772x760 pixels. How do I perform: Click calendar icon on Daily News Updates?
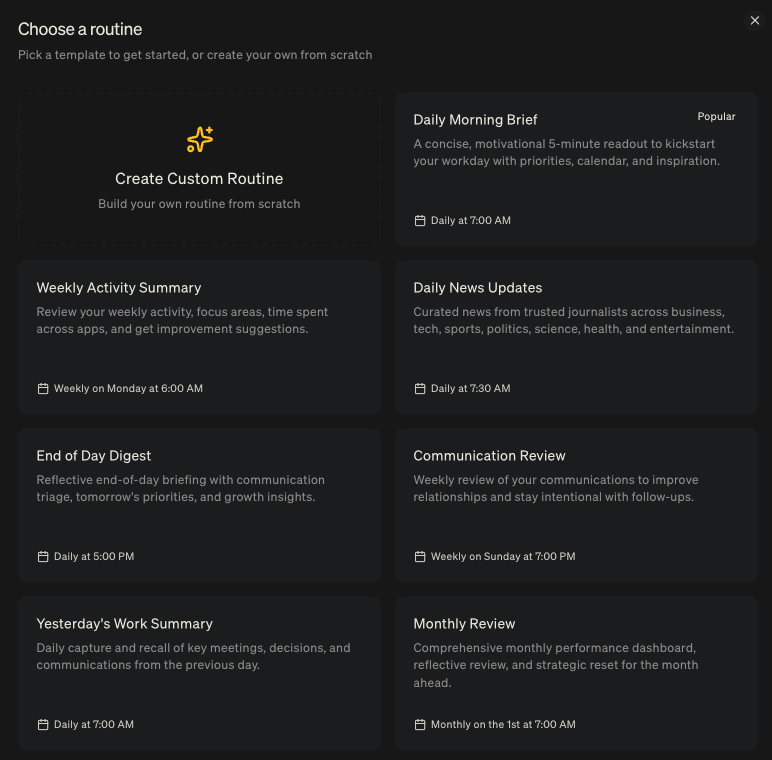point(420,388)
